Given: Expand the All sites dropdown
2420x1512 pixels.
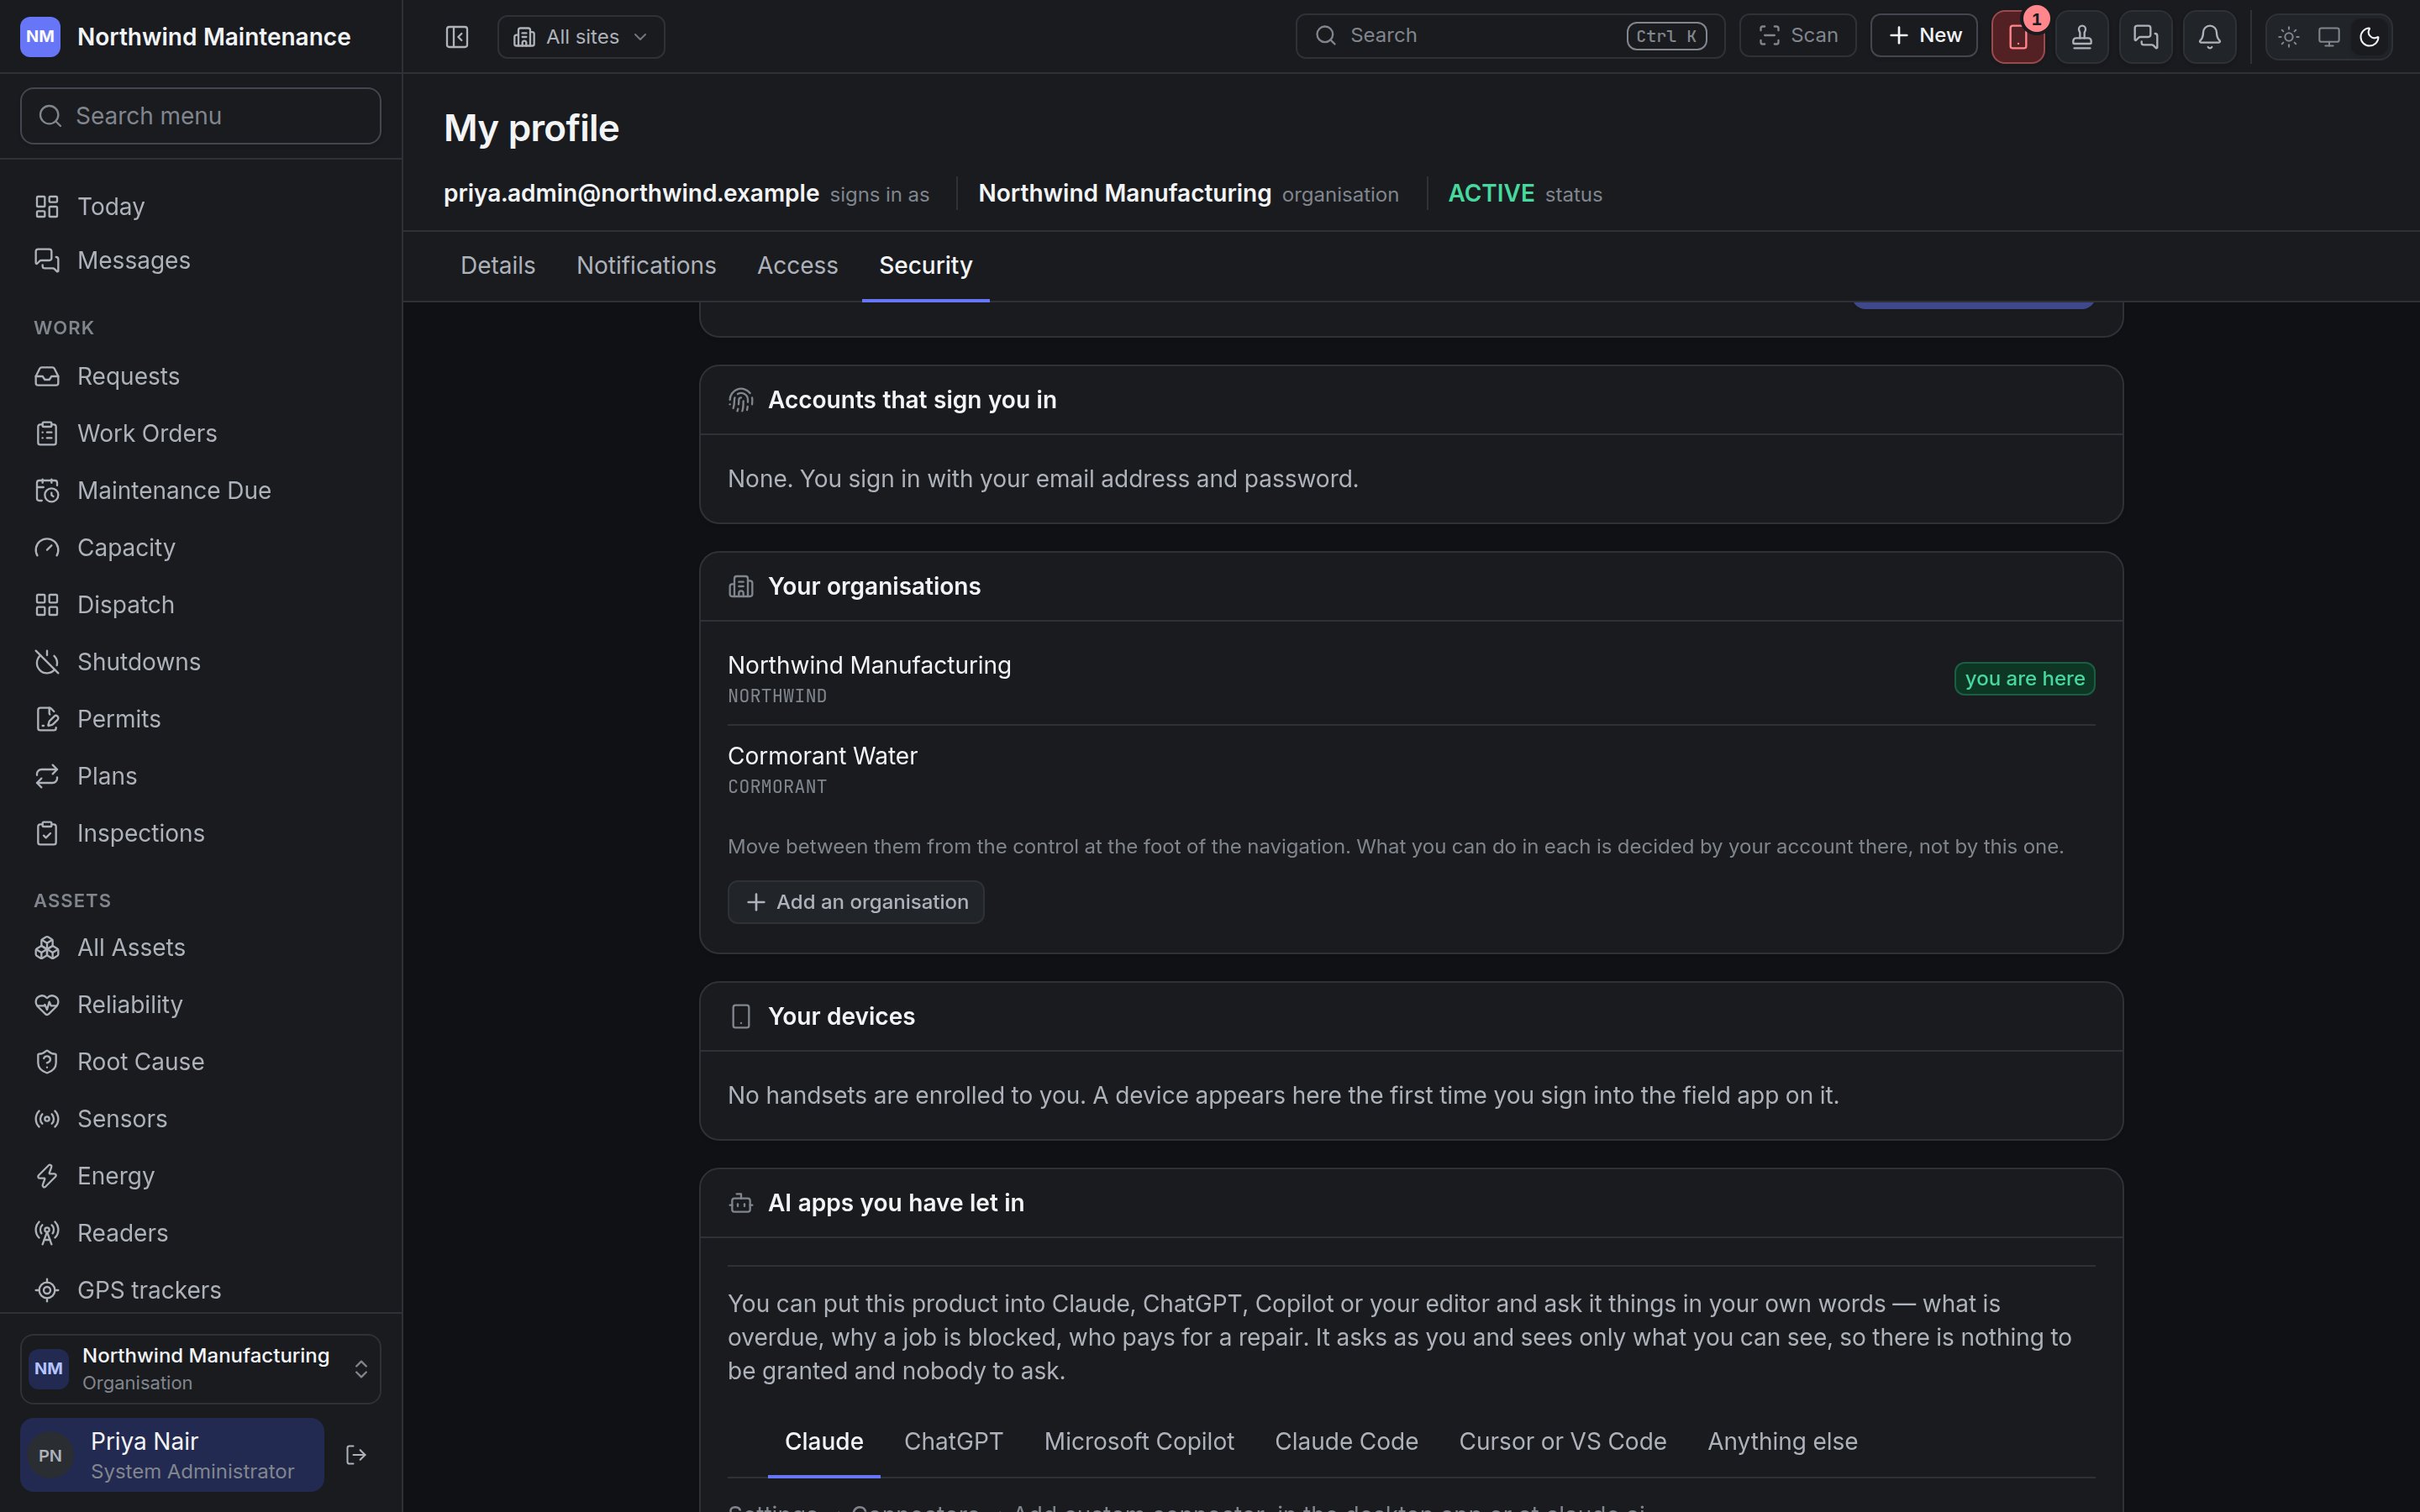Looking at the screenshot, I should click(581, 37).
